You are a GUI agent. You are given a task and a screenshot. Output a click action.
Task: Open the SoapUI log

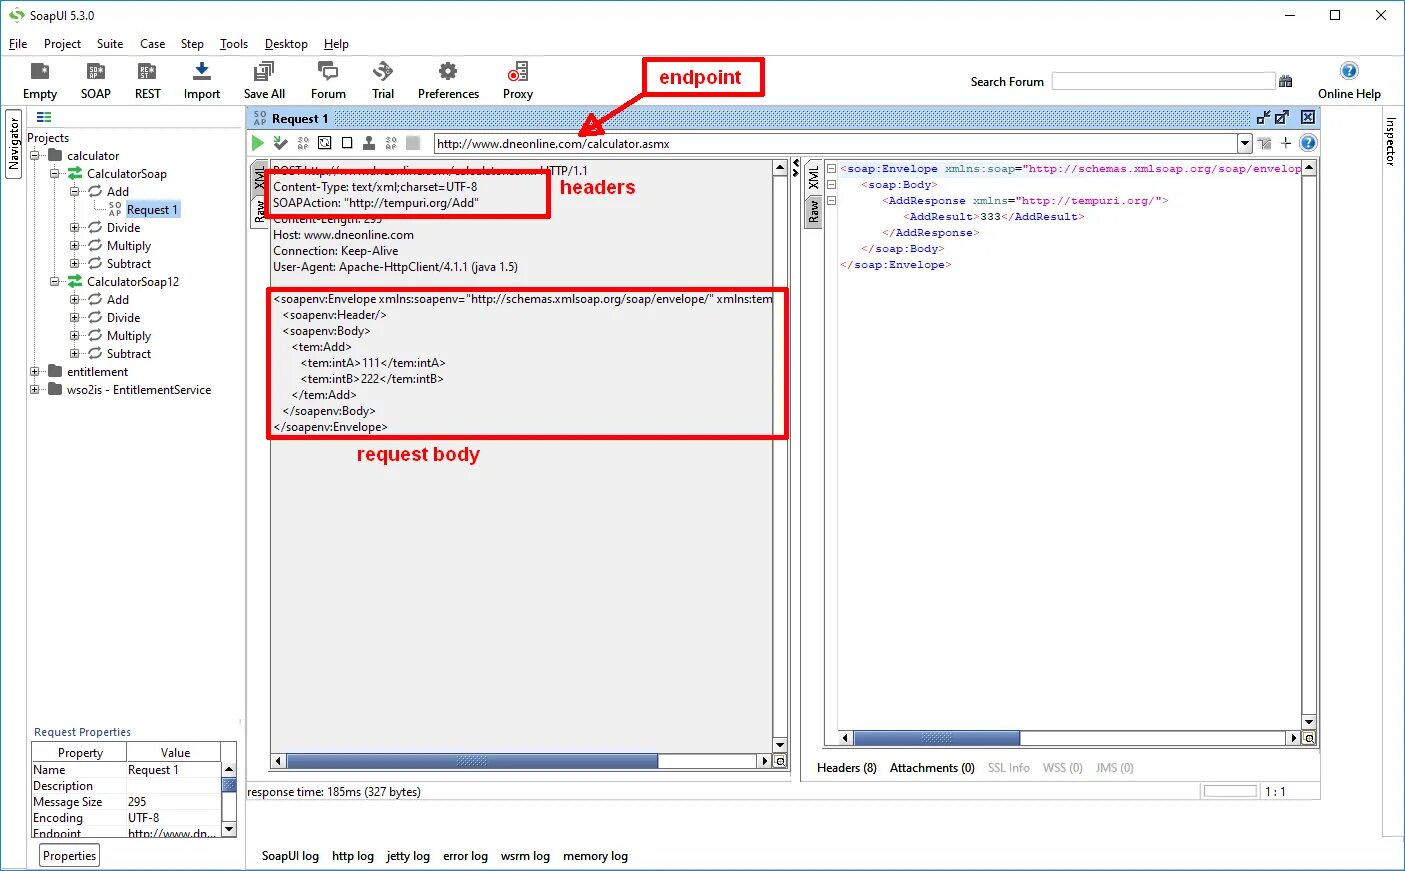290,856
